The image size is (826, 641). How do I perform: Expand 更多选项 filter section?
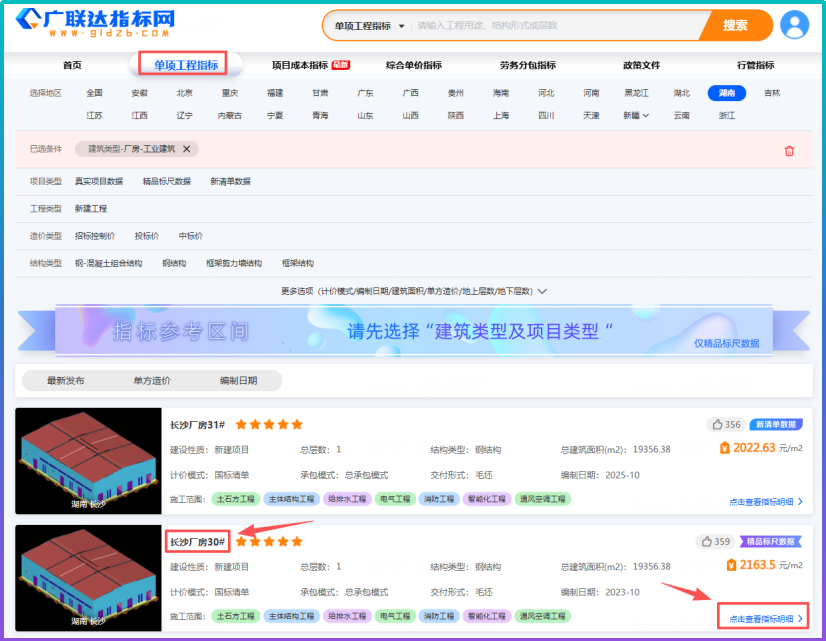(x=414, y=291)
